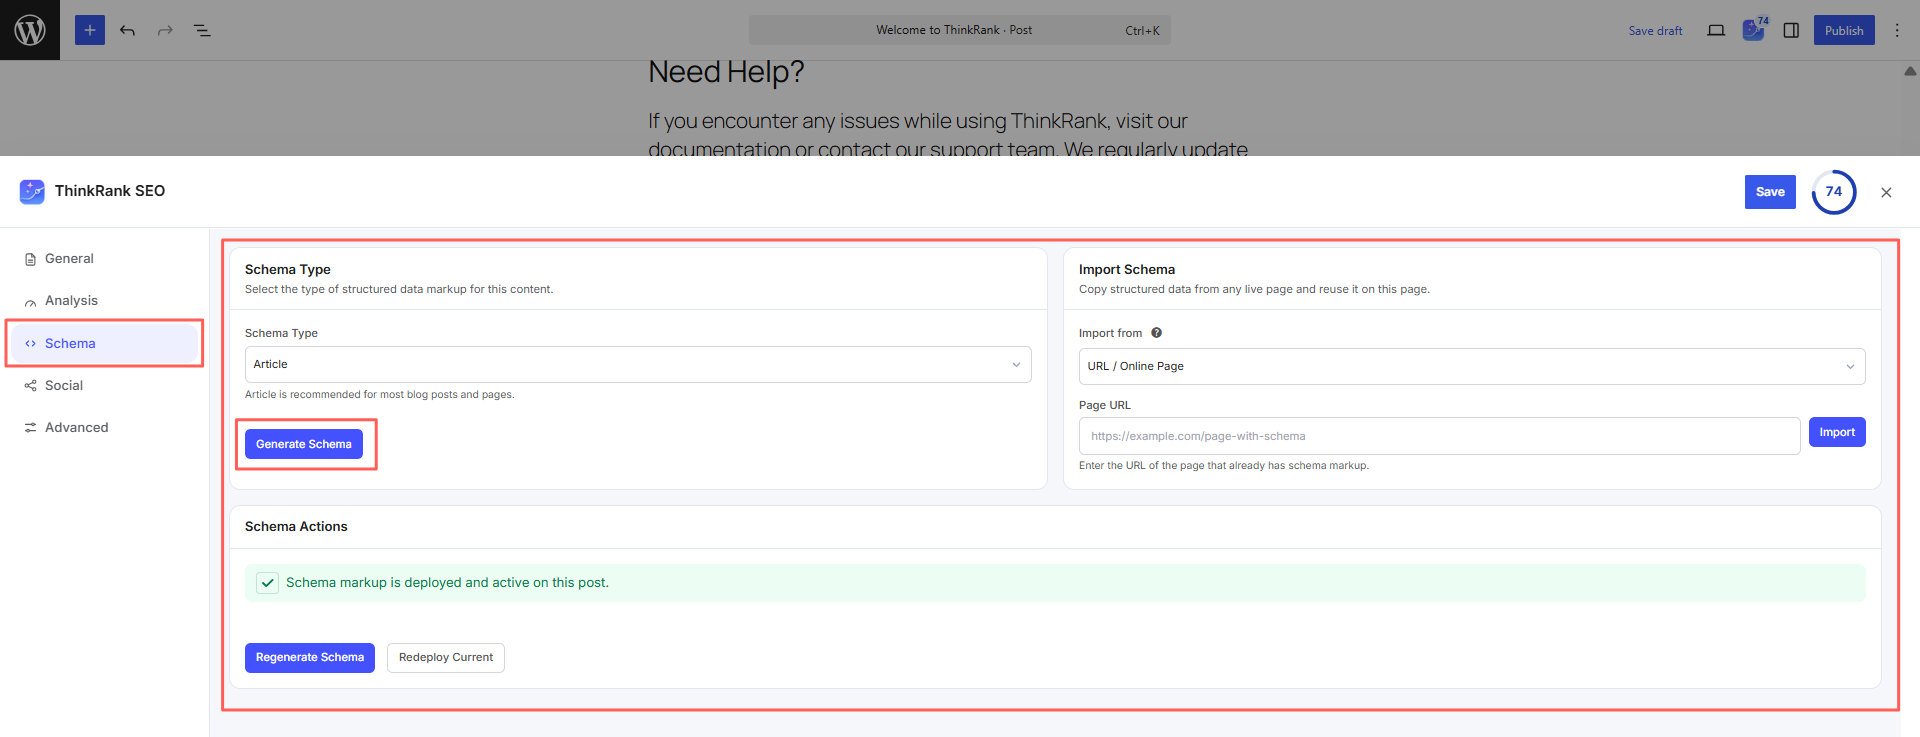Open the General tab
The width and height of the screenshot is (1920, 737).
(104, 258)
